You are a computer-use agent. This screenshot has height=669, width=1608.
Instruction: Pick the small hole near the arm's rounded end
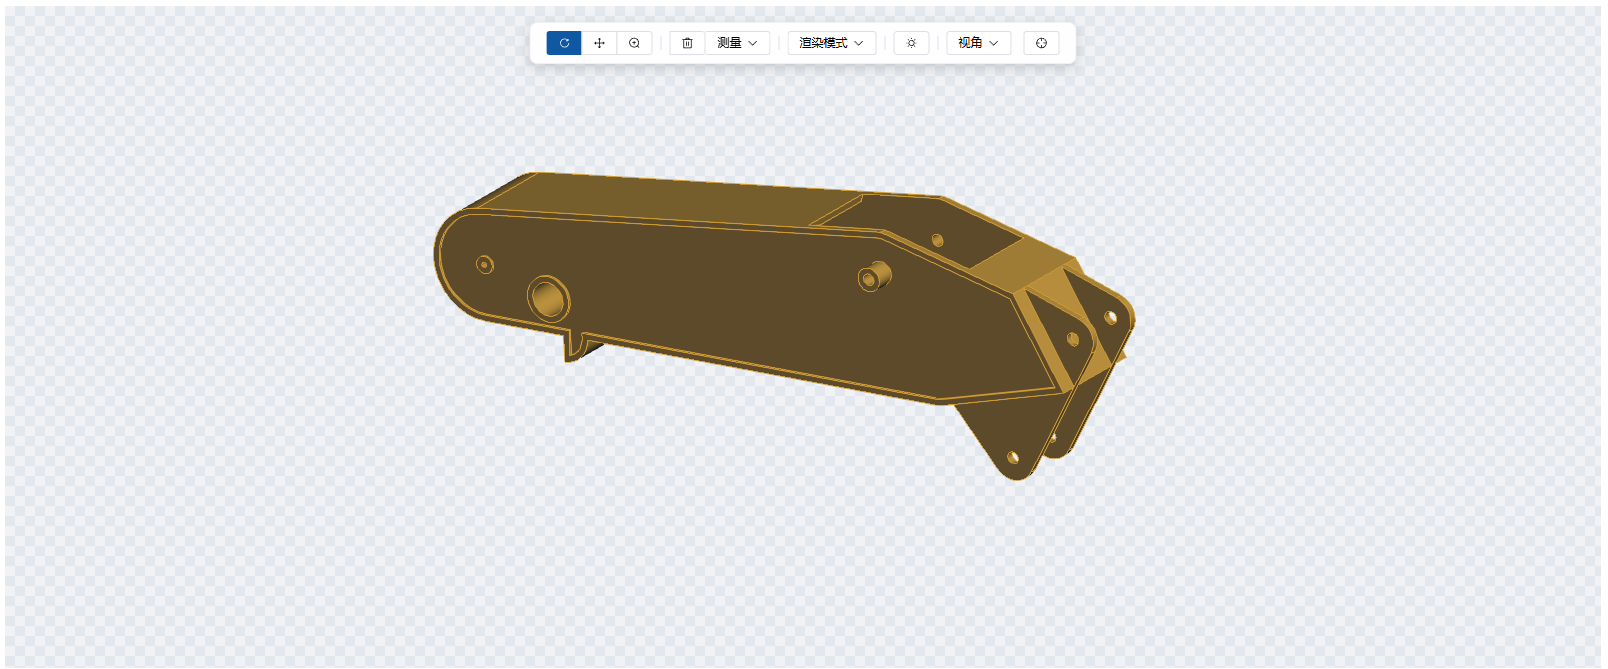(x=484, y=265)
